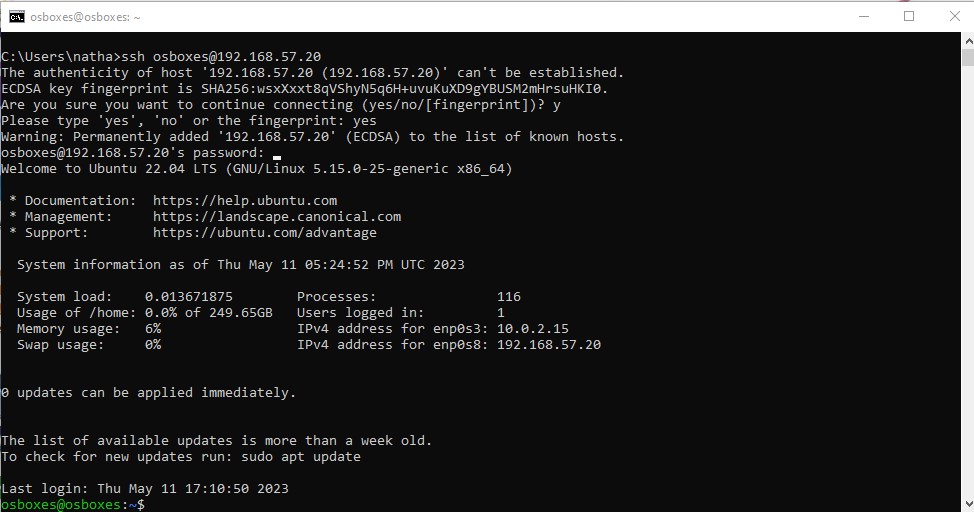Screen dimensions: 974x512
Task: Maximize the terminal window
Action: pyautogui.click(x=909, y=17)
